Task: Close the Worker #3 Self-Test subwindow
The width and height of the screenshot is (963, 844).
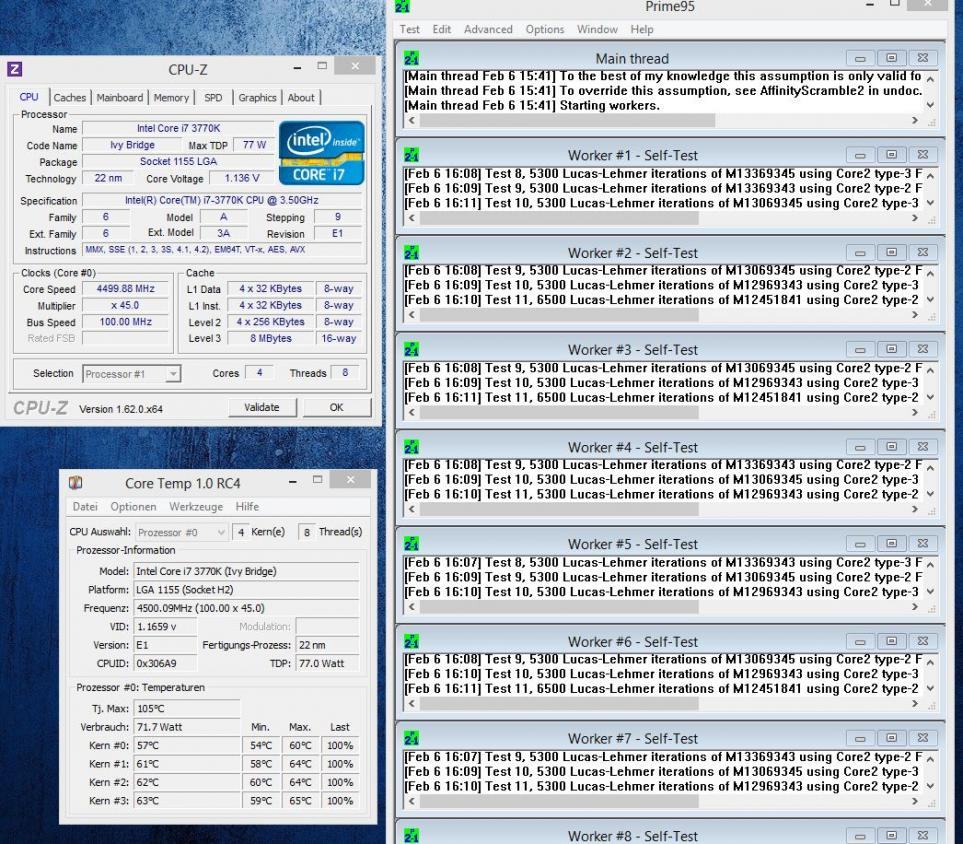Action: [x=922, y=350]
